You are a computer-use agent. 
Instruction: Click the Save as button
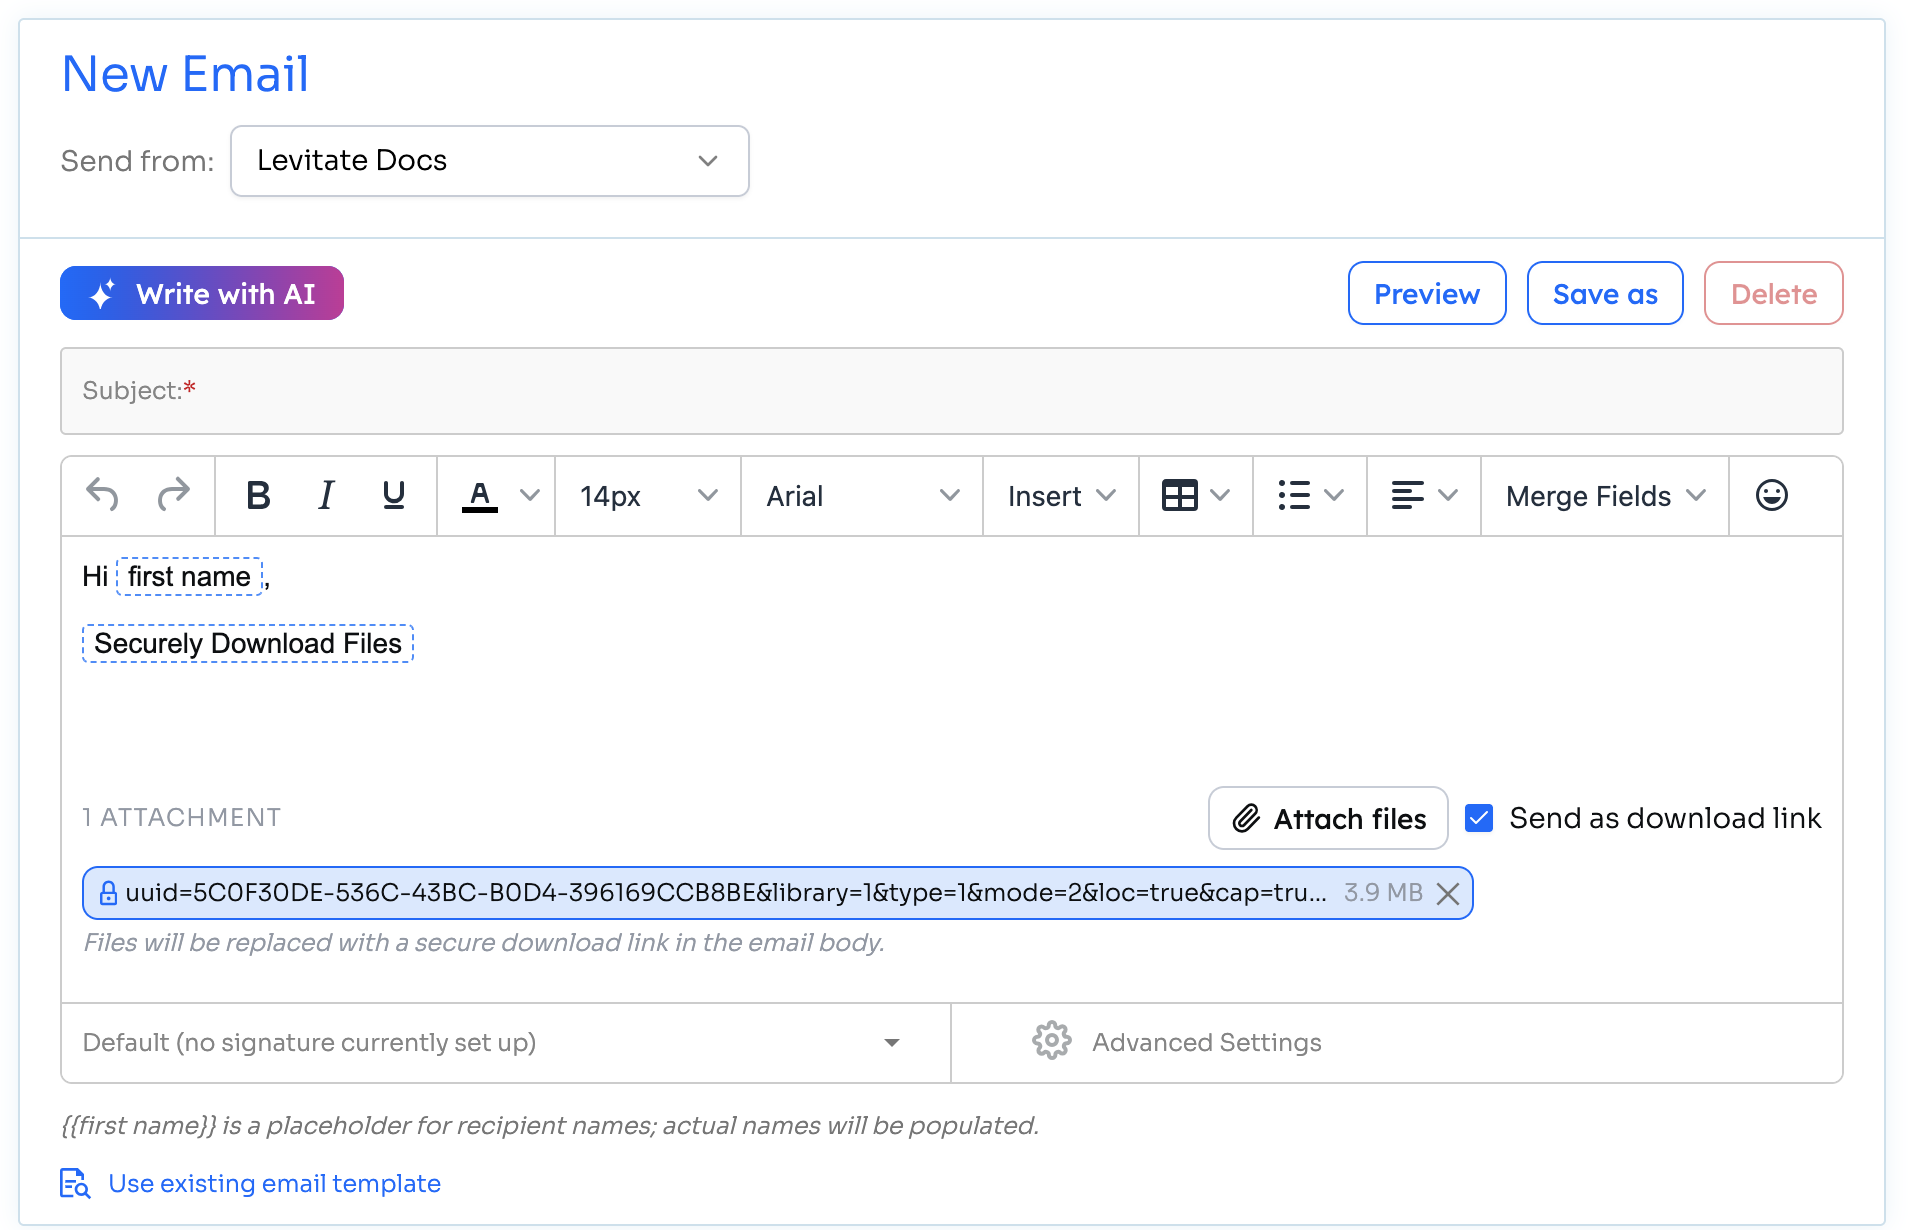[1605, 293]
